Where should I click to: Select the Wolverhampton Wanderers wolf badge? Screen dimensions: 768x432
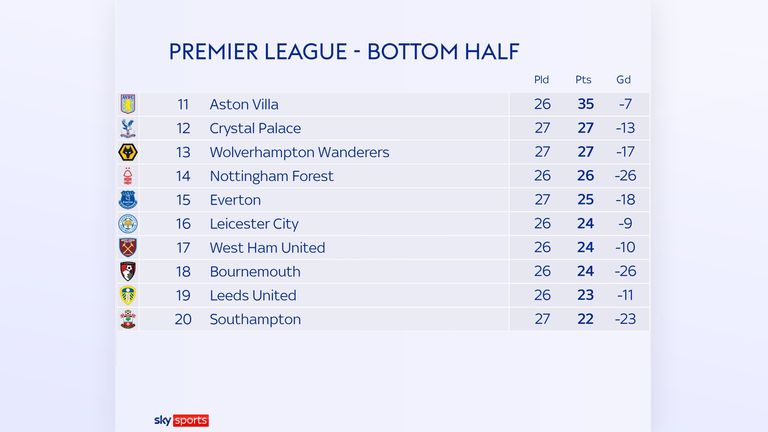tap(128, 152)
